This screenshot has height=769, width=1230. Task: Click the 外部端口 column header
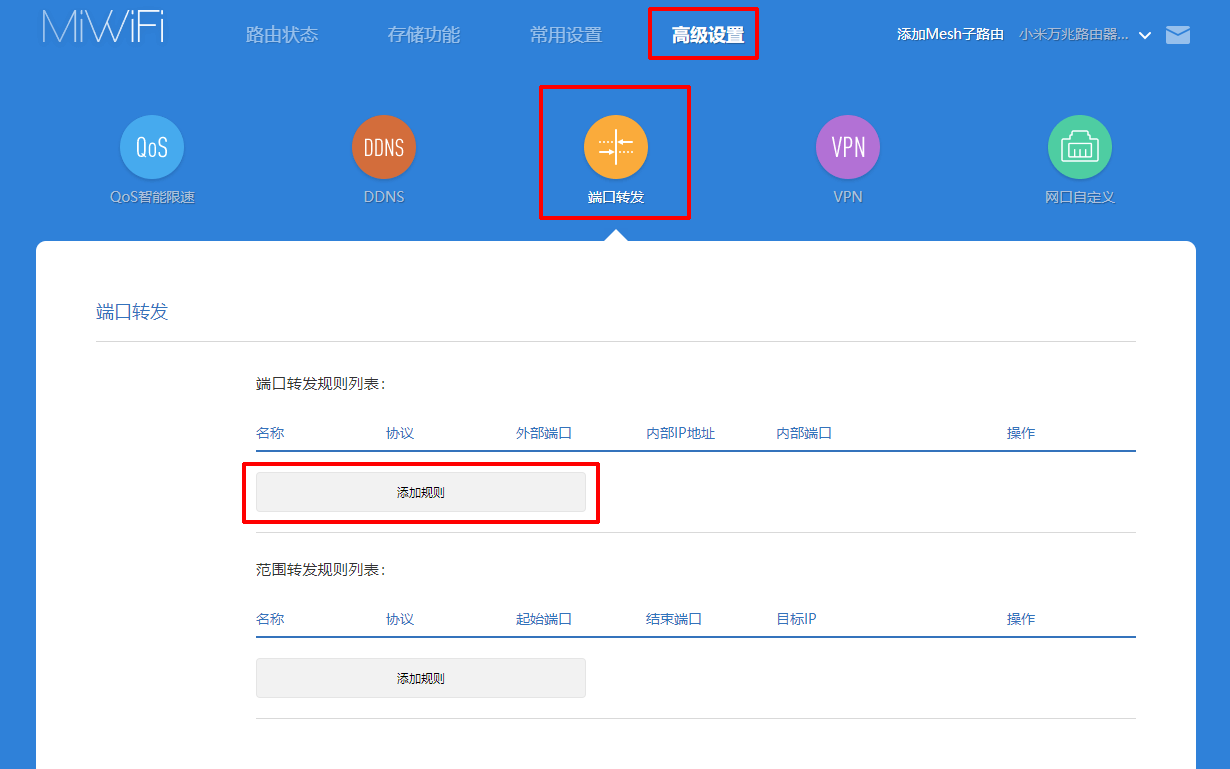pyautogui.click(x=544, y=434)
